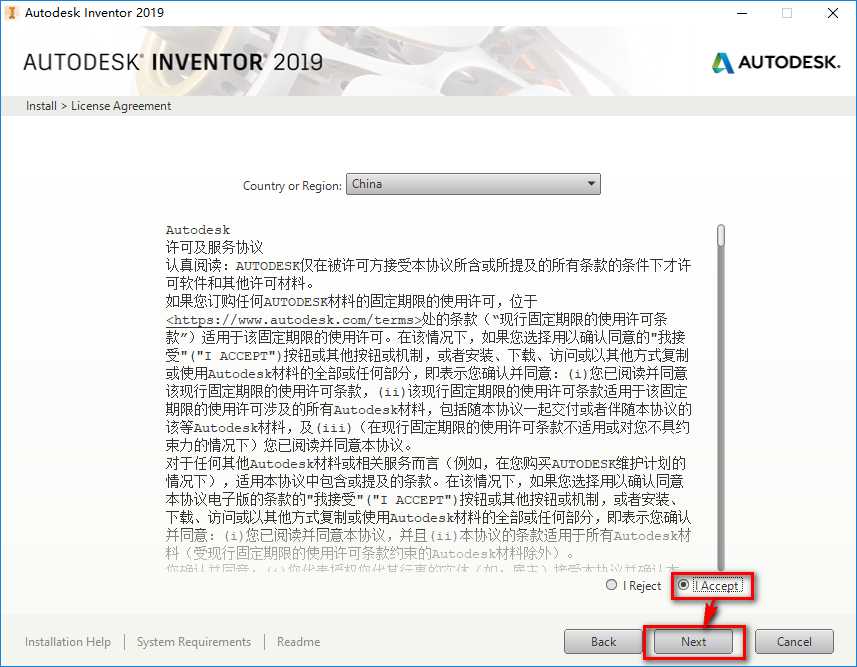Click the dropdown arrow next to China

(x=591, y=183)
